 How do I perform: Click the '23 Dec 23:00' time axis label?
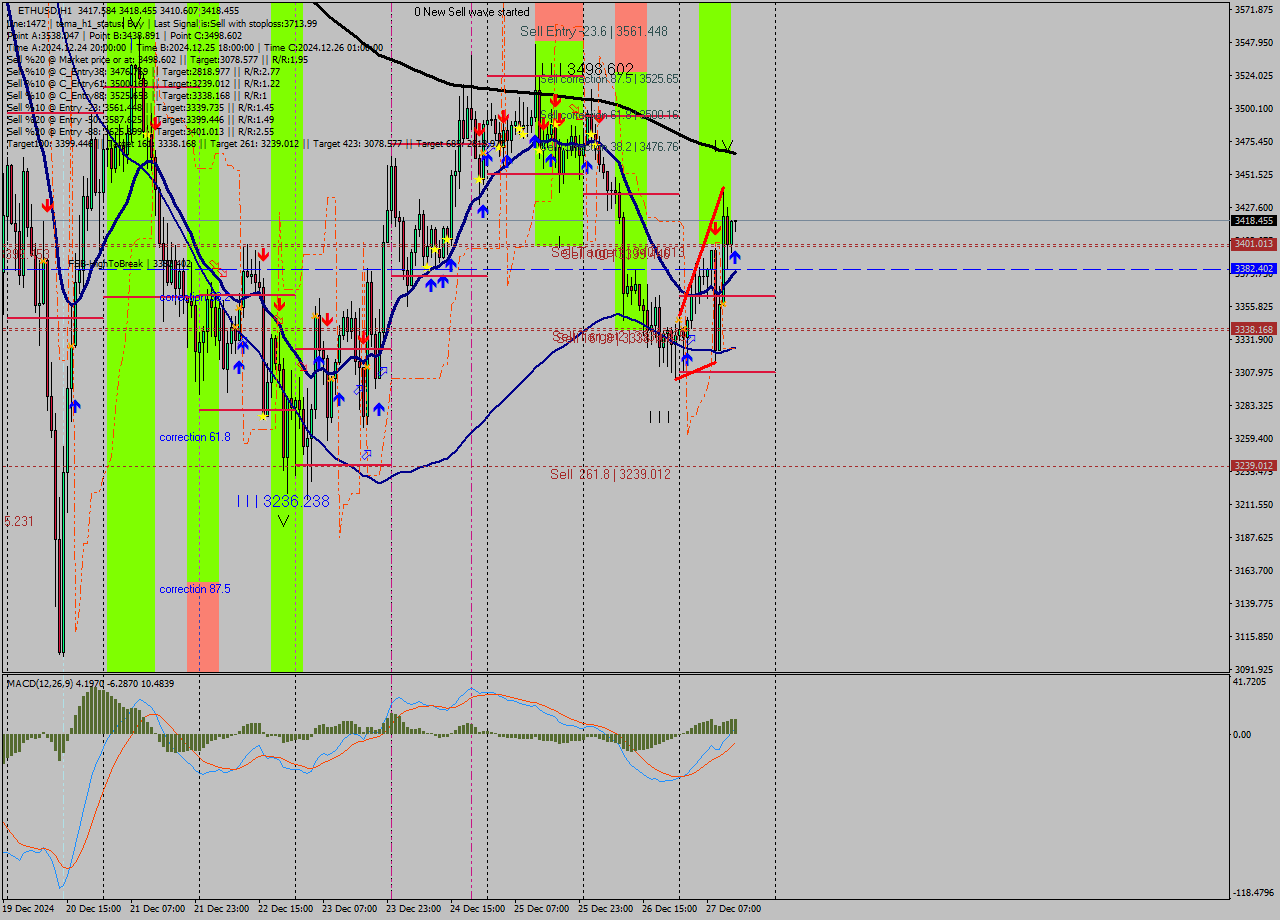[413, 909]
